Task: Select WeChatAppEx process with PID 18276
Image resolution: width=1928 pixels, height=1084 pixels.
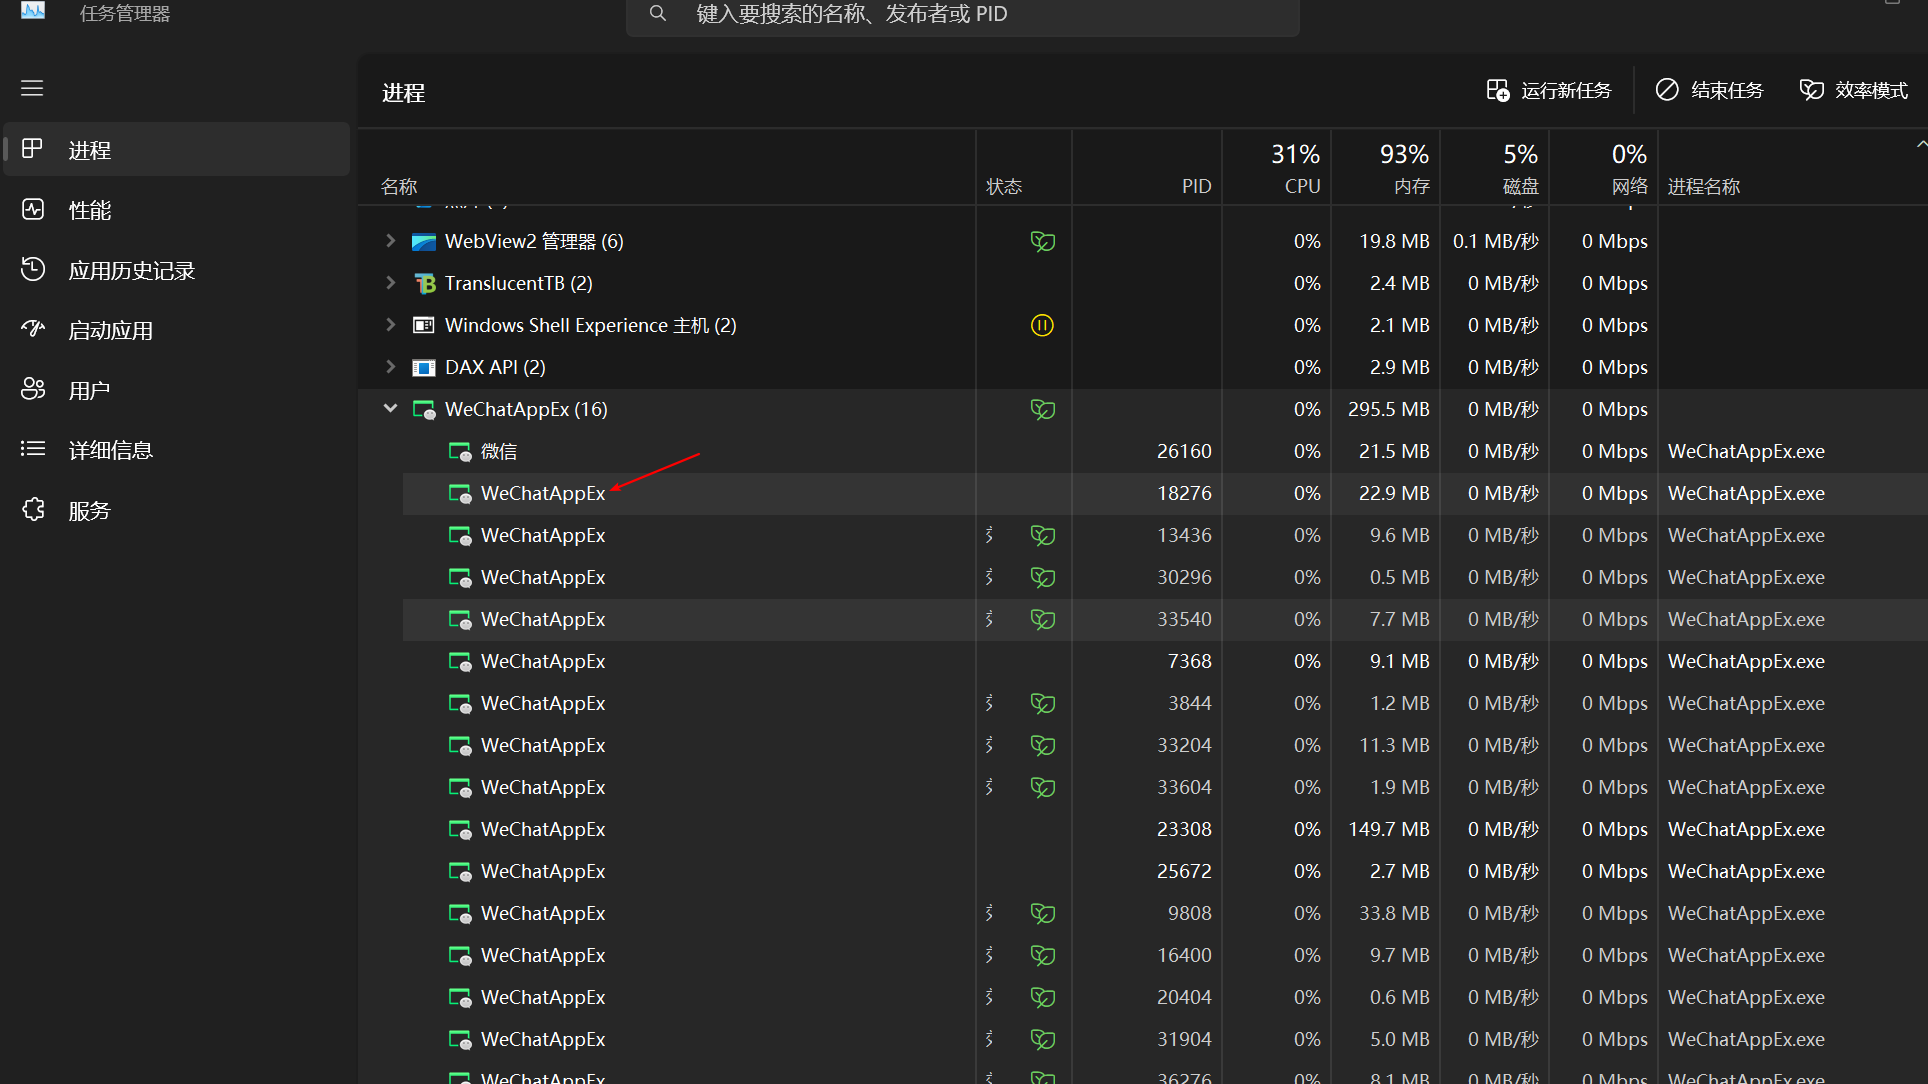Action: pyautogui.click(x=1165, y=494)
